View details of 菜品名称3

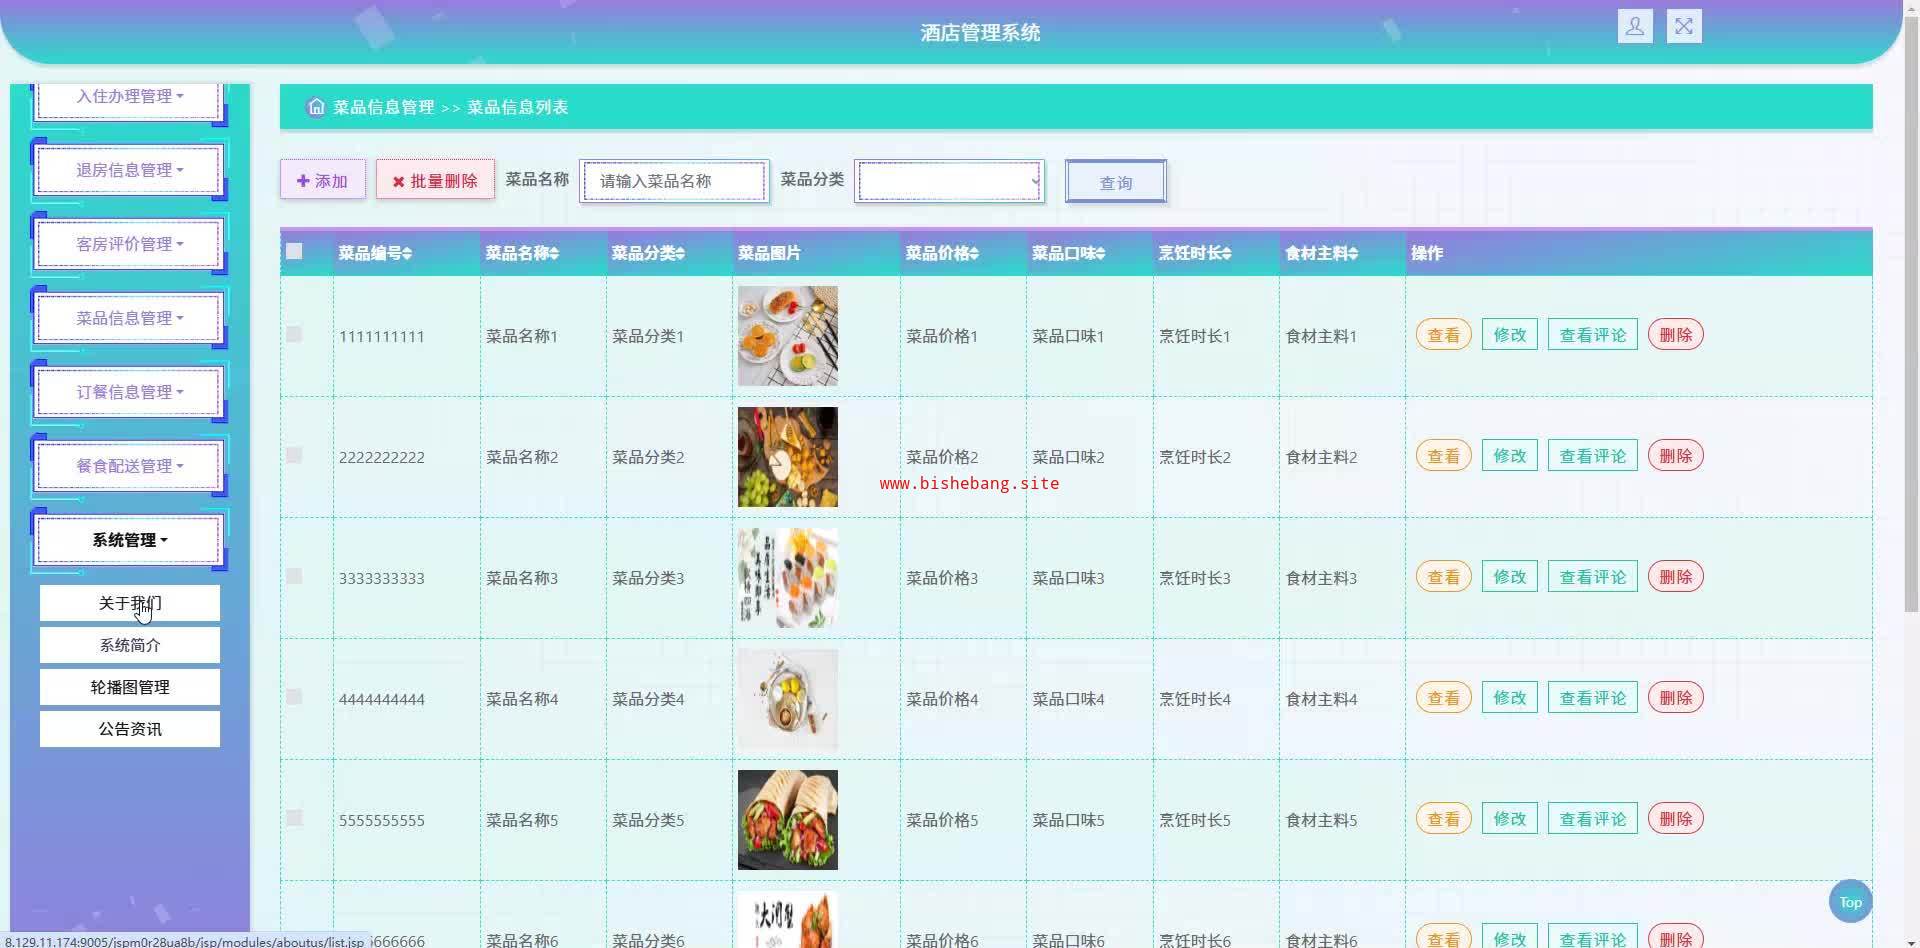coord(1443,577)
